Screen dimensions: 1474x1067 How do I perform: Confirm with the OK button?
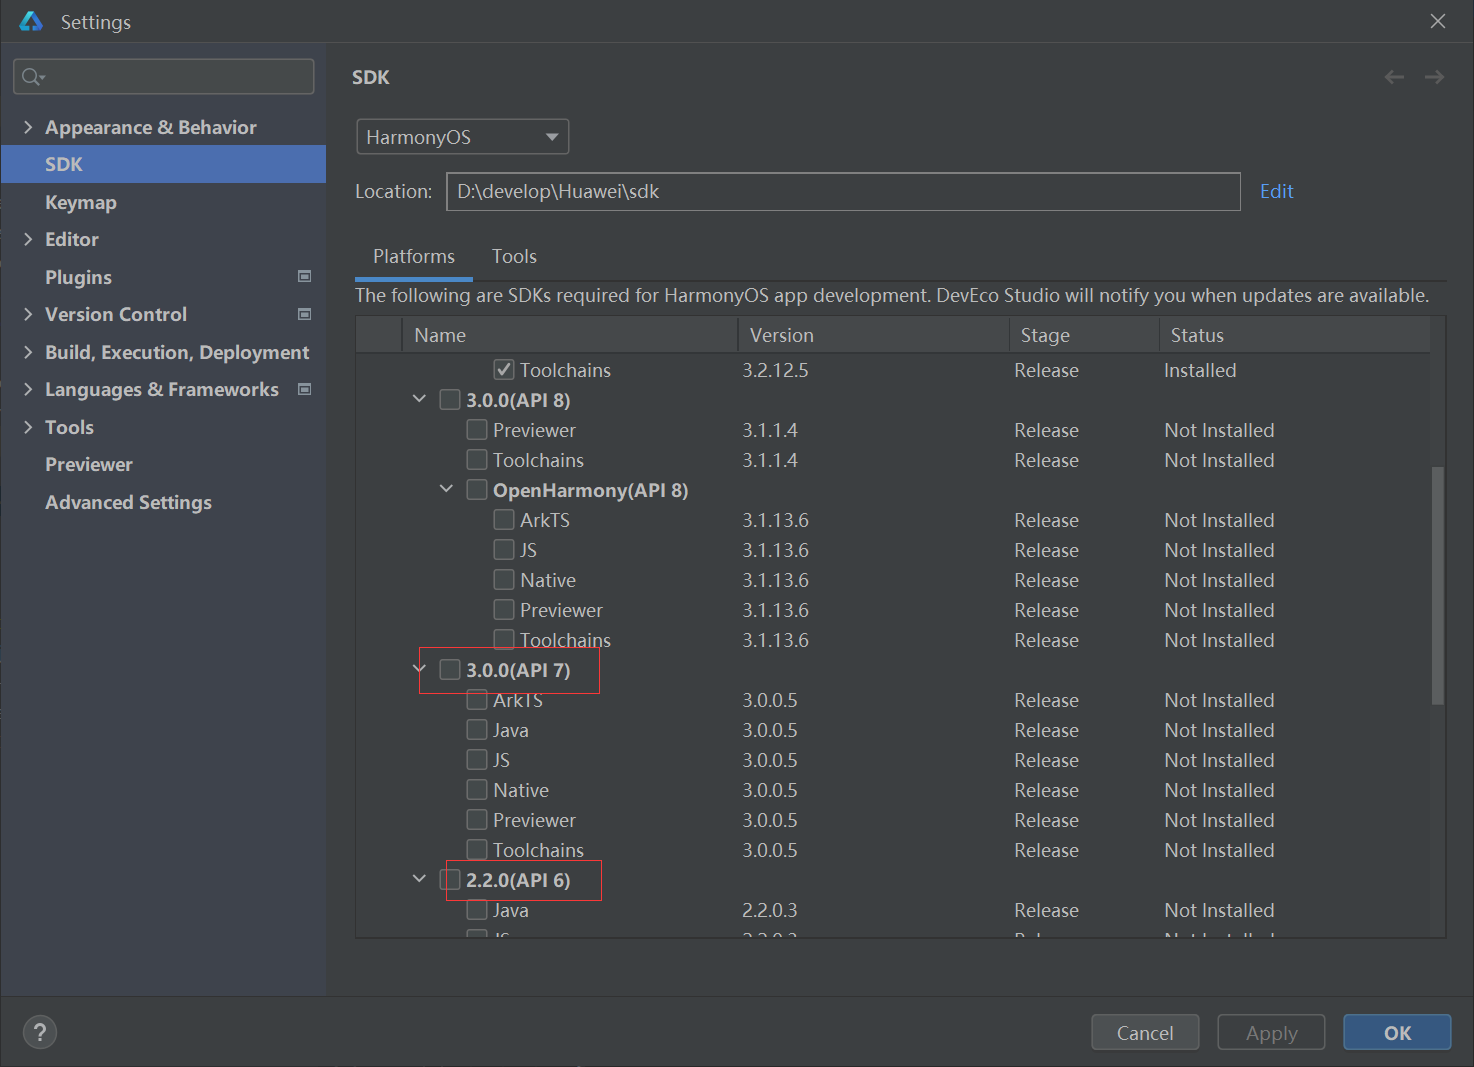(1397, 1032)
